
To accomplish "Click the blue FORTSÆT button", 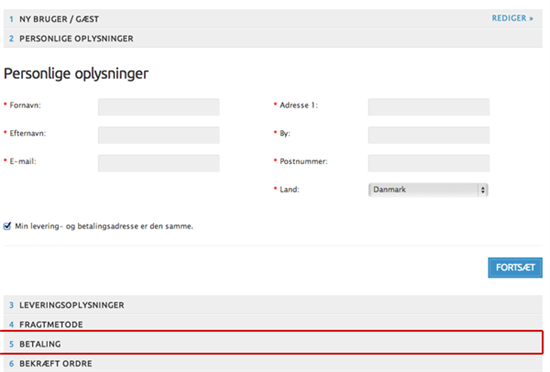I will pos(515,268).
